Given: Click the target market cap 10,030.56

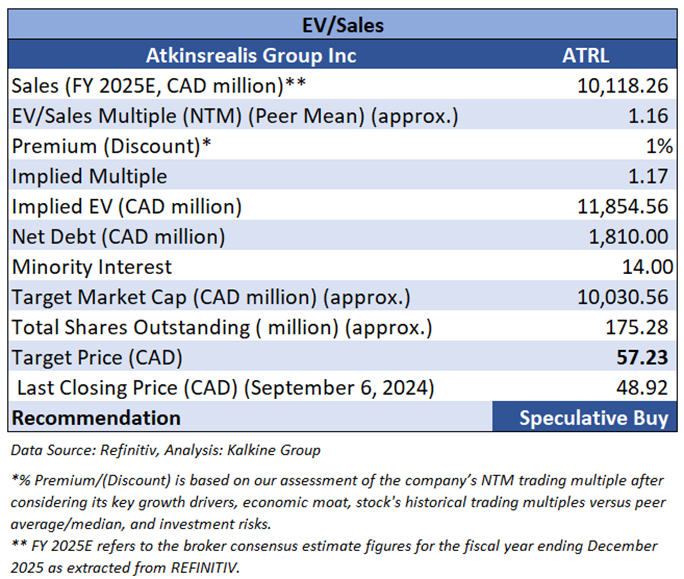Looking at the screenshot, I should [x=622, y=297].
